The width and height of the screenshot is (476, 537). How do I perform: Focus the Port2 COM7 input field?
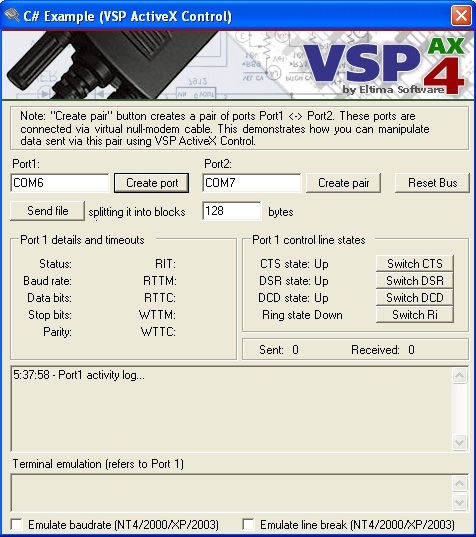coord(252,183)
